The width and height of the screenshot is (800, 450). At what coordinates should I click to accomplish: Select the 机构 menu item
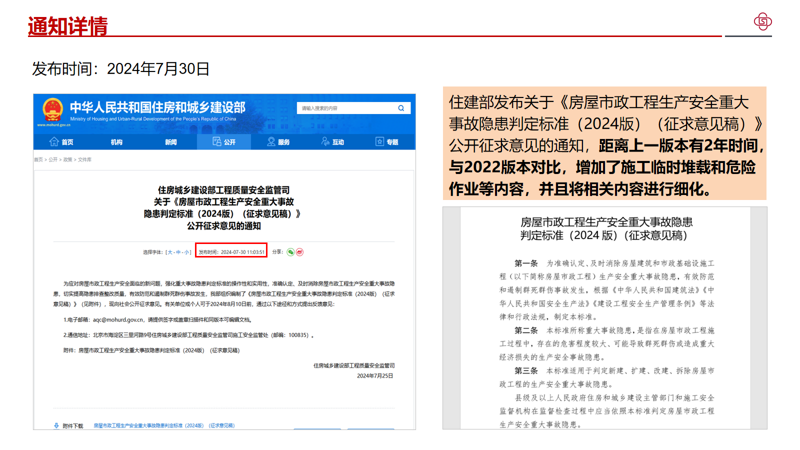point(116,142)
